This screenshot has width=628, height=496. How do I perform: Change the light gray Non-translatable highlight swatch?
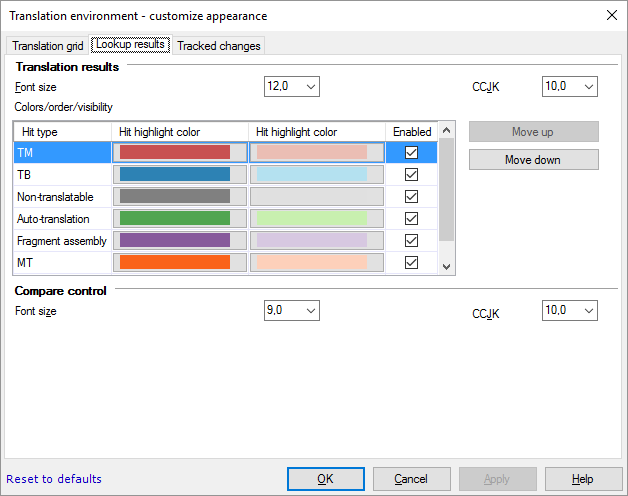pyautogui.click(x=317, y=196)
